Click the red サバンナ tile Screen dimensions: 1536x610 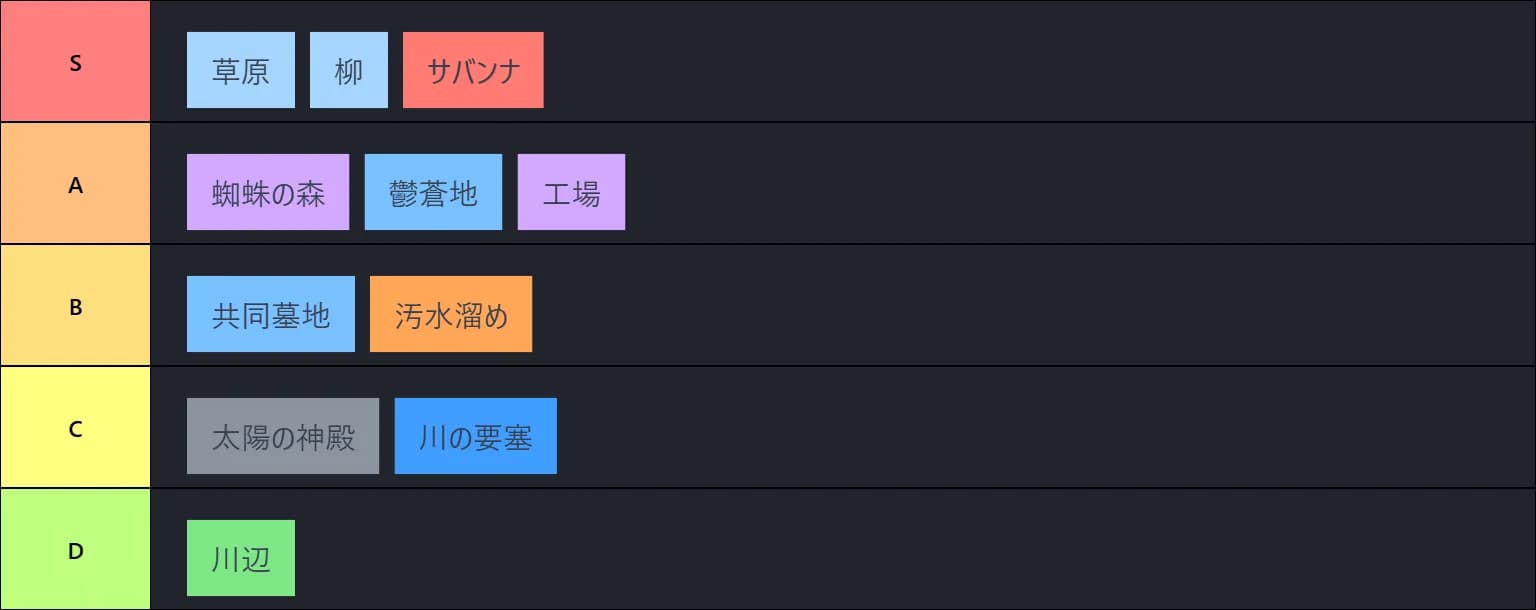[x=473, y=70]
